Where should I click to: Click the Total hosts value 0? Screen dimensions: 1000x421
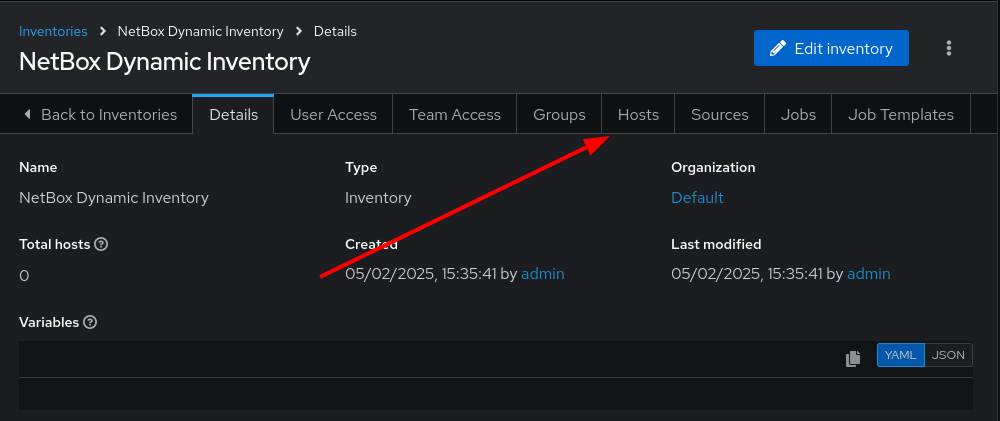[x=24, y=276]
